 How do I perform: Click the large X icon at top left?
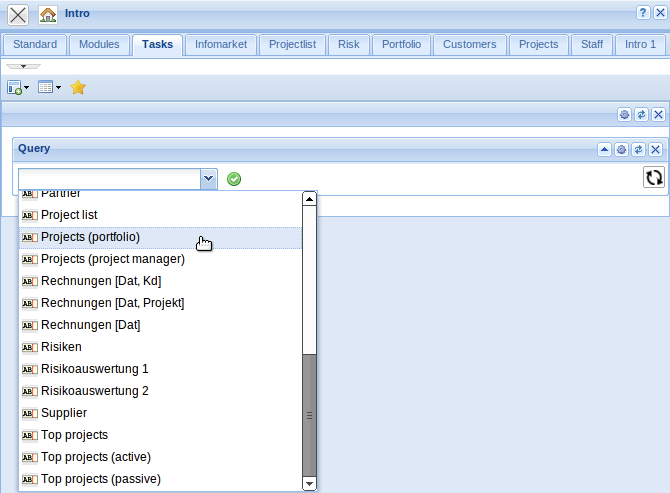pyautogui.click(x=18, y=15)
